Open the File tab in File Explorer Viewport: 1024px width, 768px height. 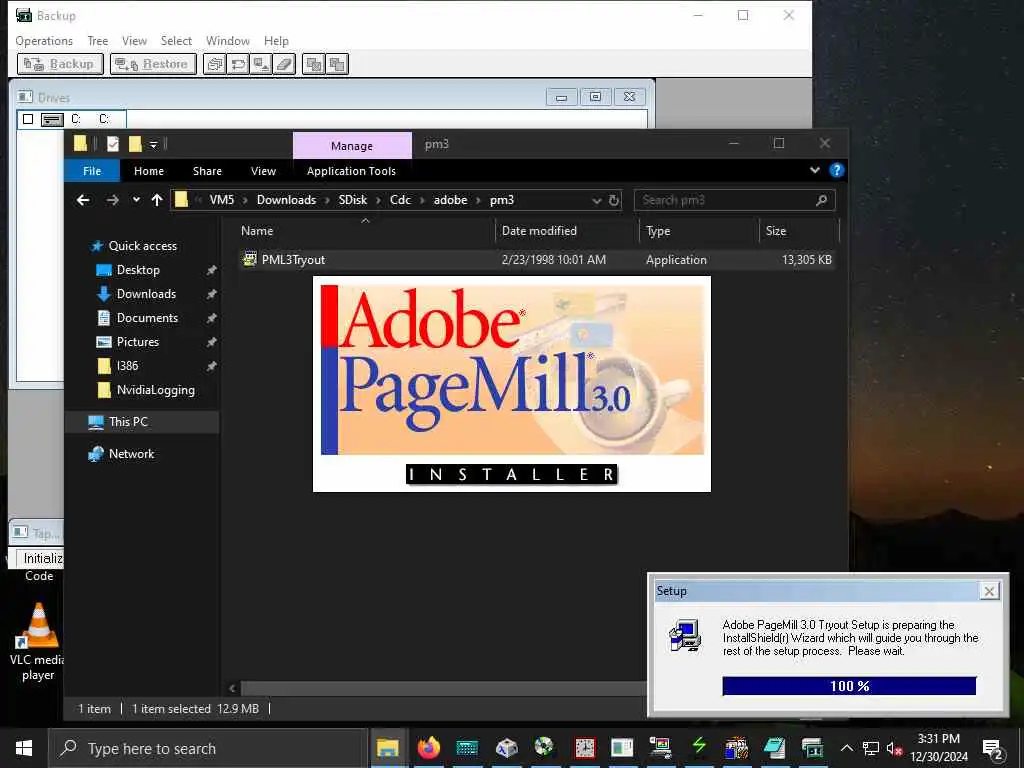92,170
